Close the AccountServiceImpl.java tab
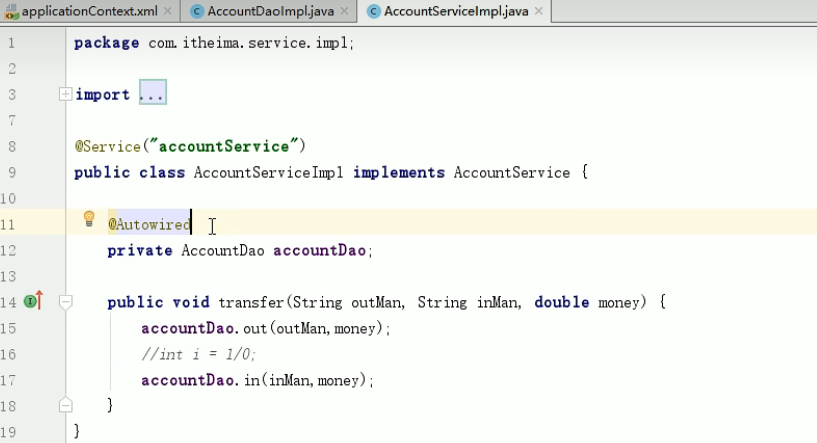Viewport: 817px width, 443px height. [539, 11]
